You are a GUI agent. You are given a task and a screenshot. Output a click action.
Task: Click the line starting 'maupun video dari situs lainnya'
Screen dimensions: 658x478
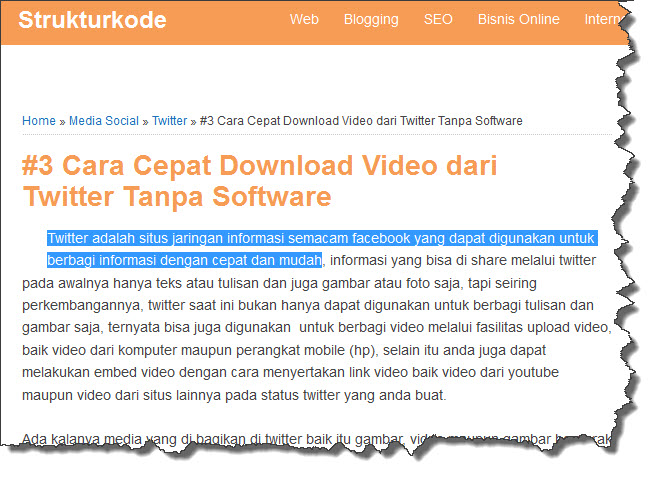pyautogui.click(x=234, y=395)
